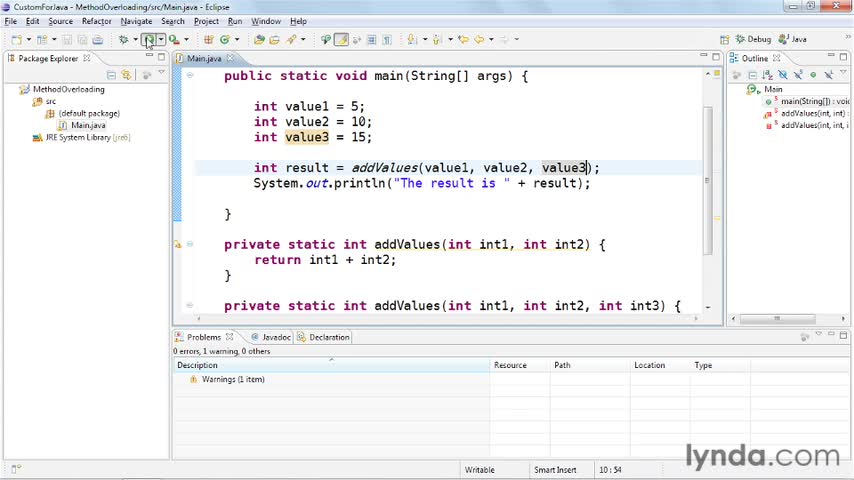The height and width of the screenshot is (480, 854).
Task: Click the Save icon in toolbar
Action: [x=67, y=39]
